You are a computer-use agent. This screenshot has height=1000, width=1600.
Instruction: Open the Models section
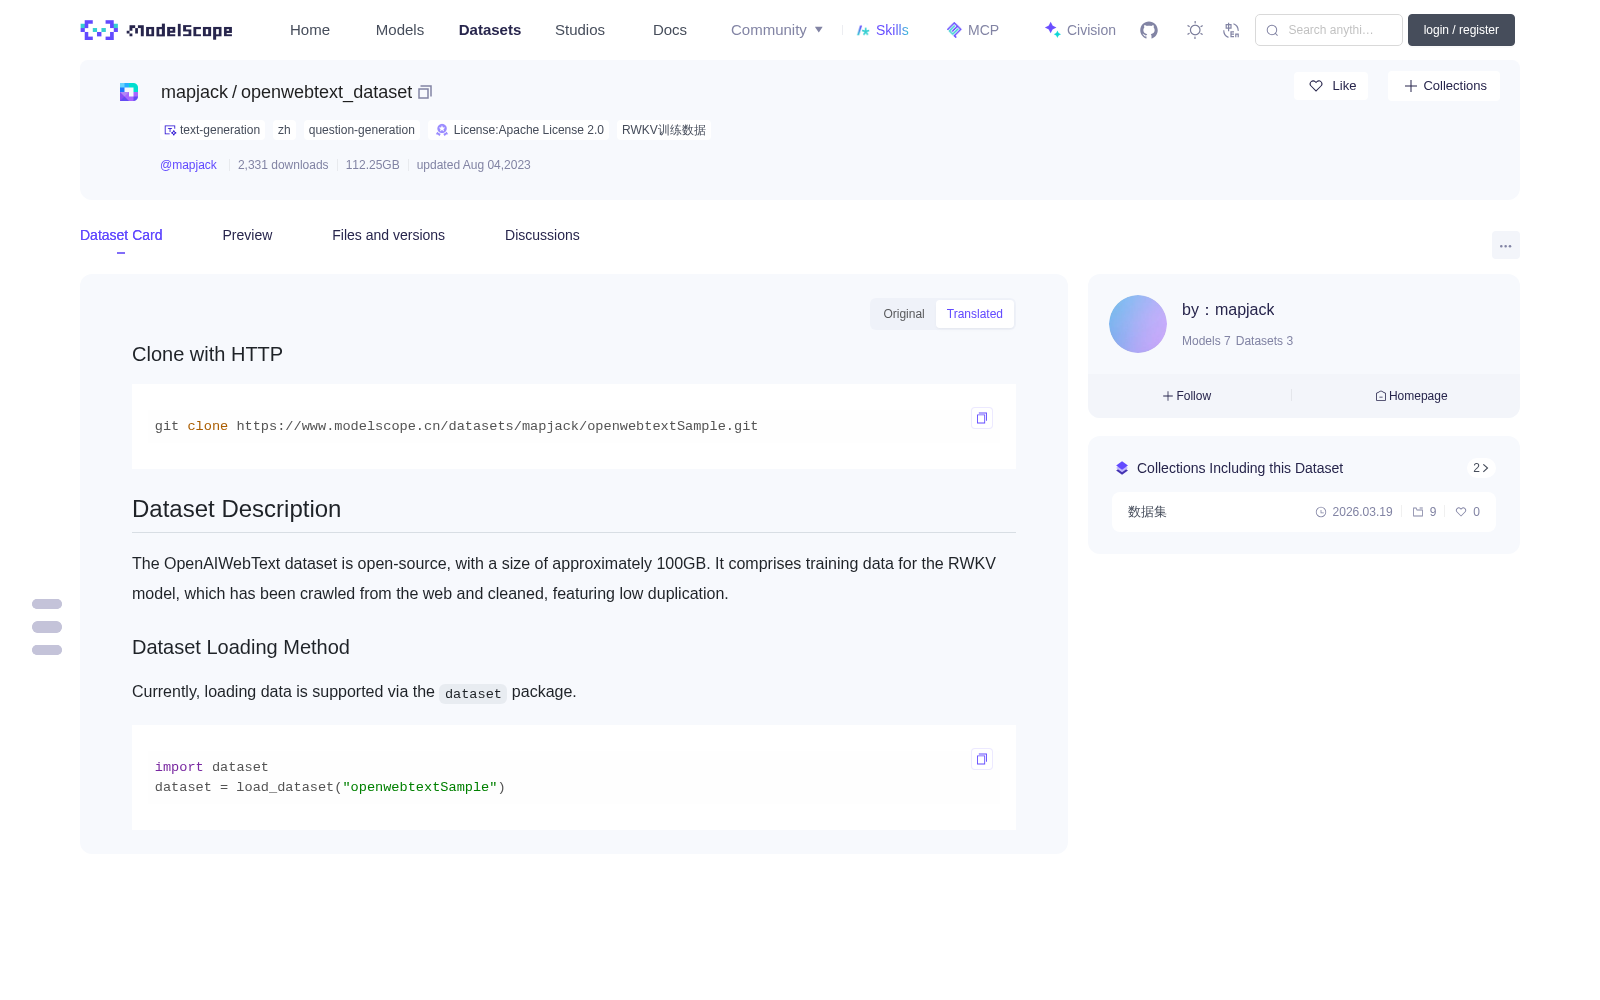(400, 30)
